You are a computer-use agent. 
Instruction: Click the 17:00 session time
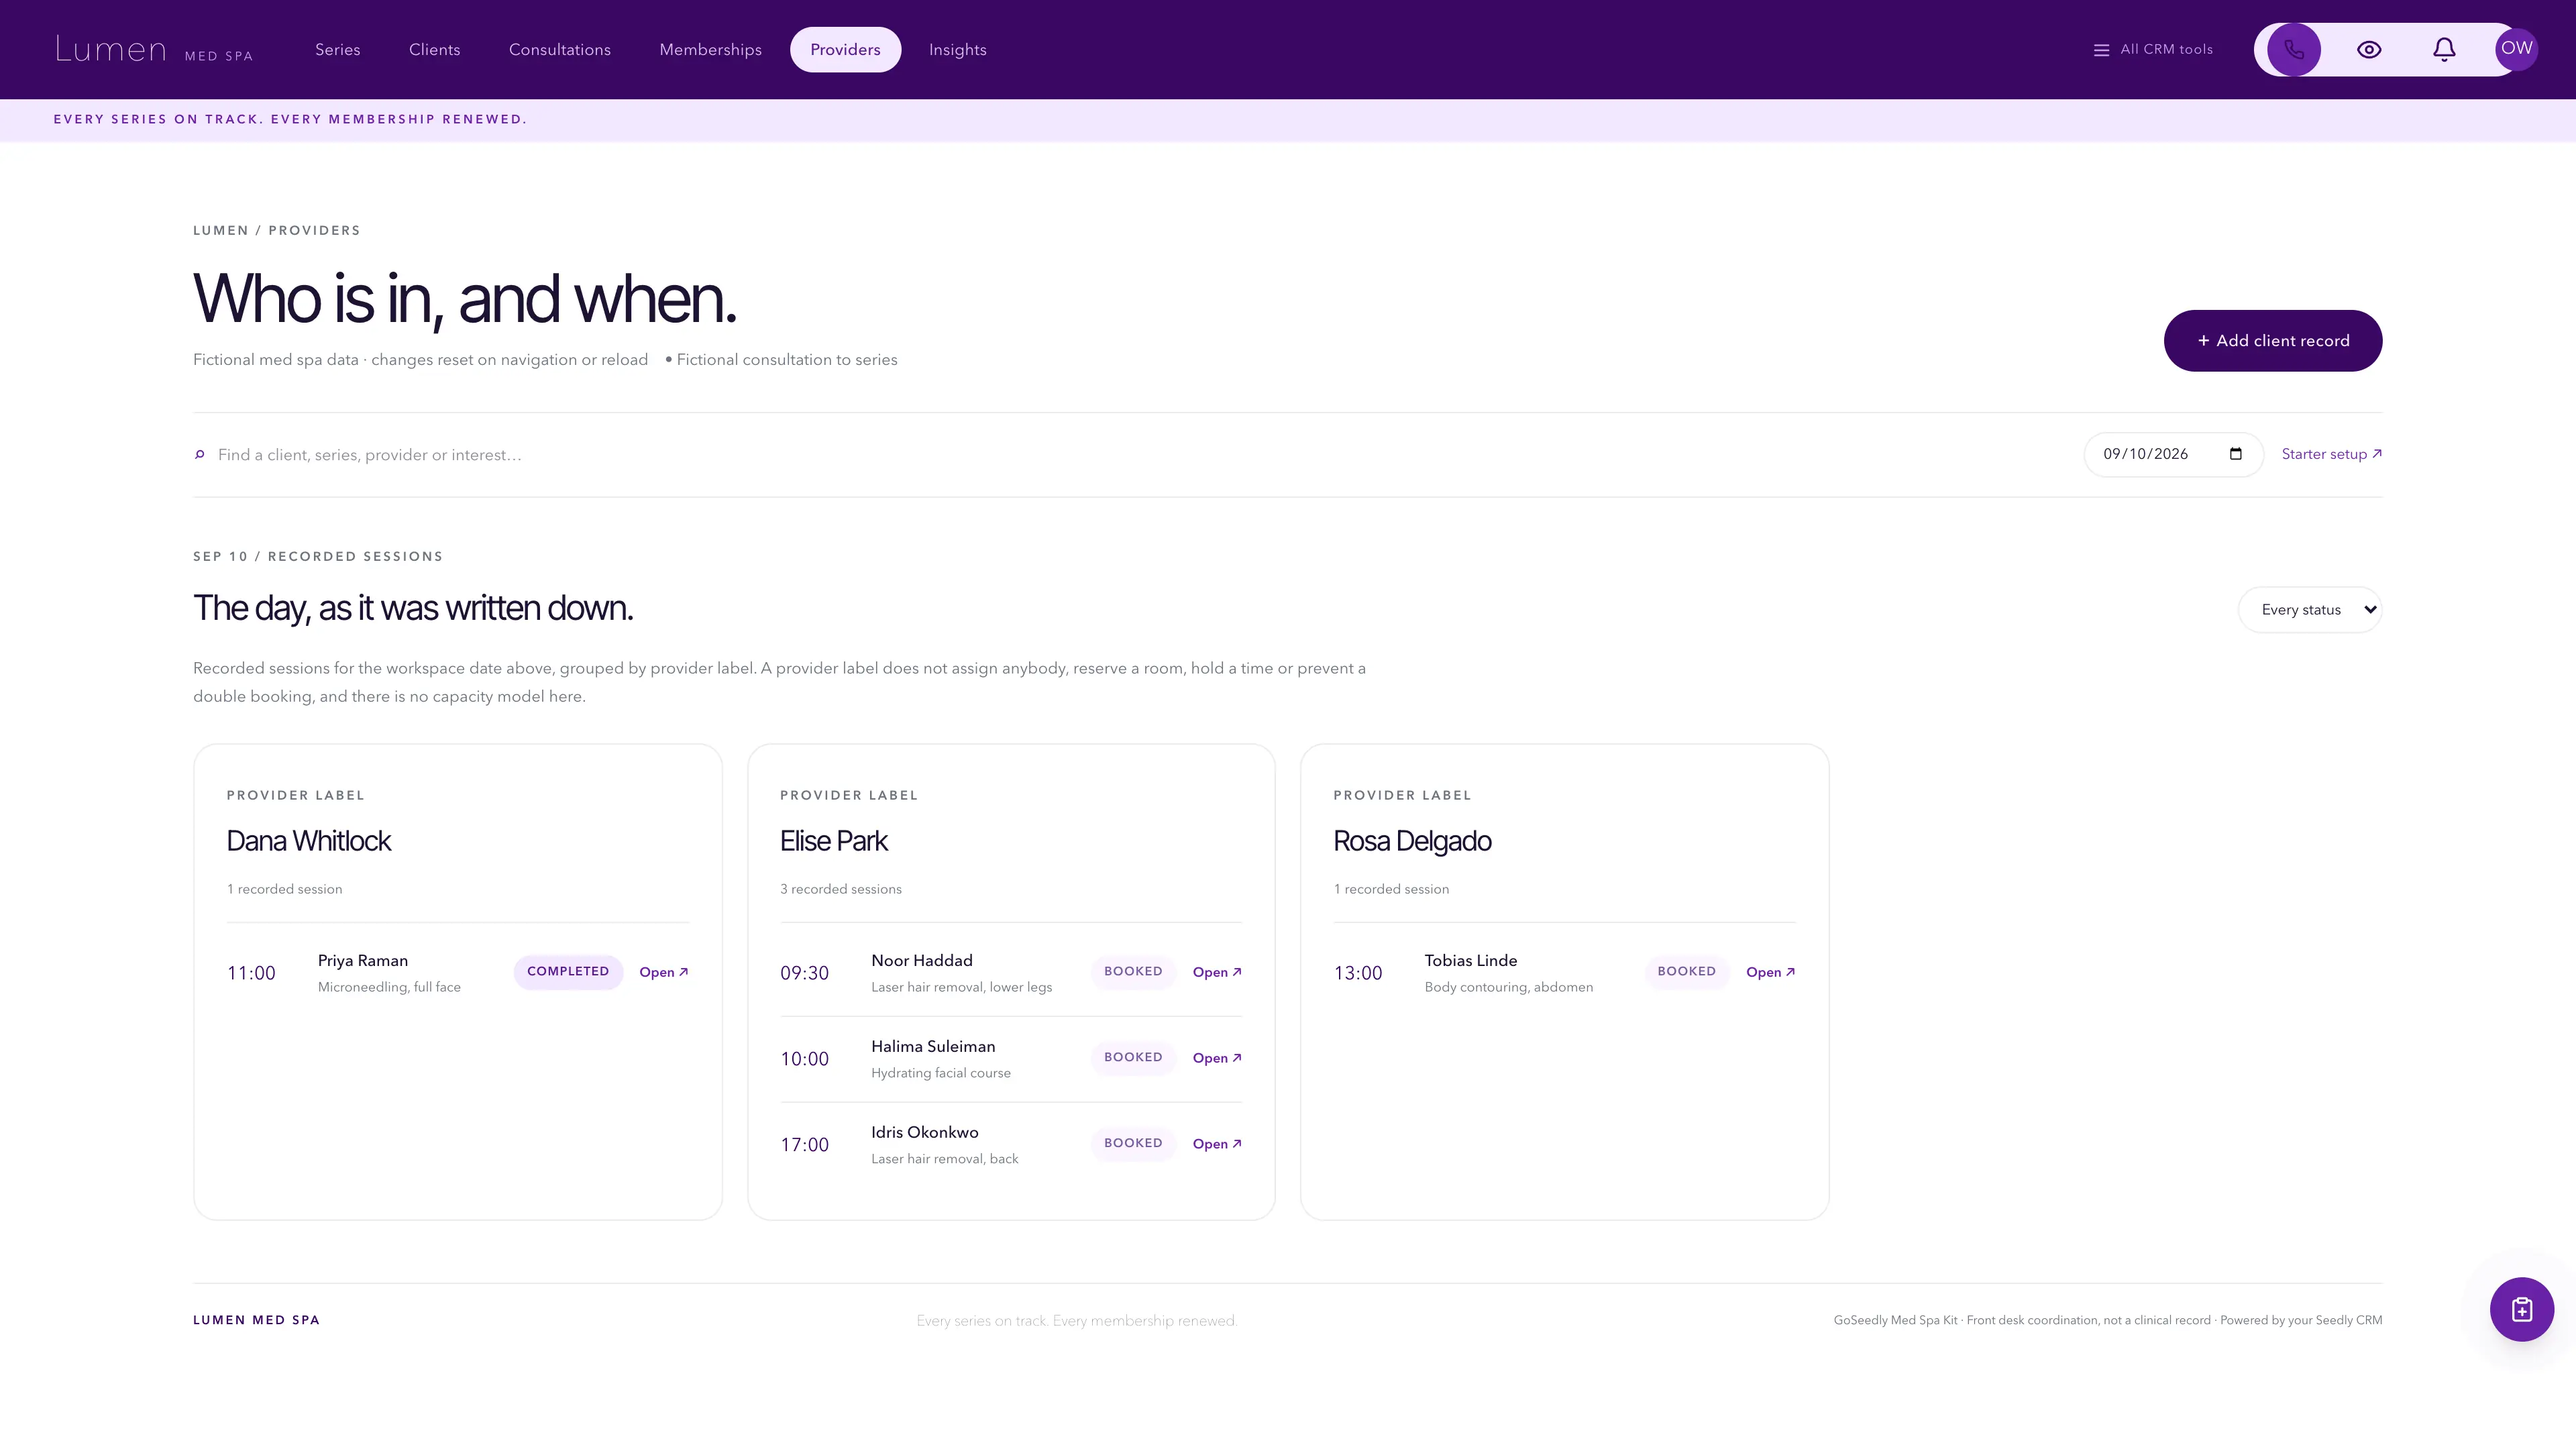pyautogui.click(x=805, y=1145)
